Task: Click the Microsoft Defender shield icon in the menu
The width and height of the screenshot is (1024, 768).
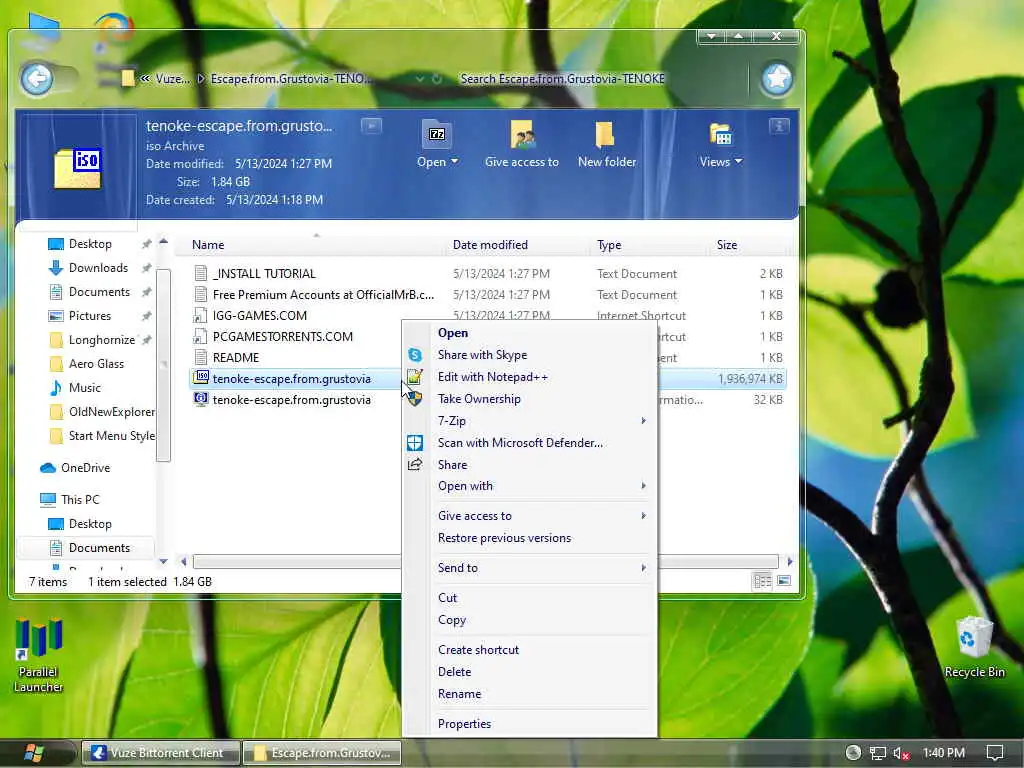Action: (x=415, y=443)
